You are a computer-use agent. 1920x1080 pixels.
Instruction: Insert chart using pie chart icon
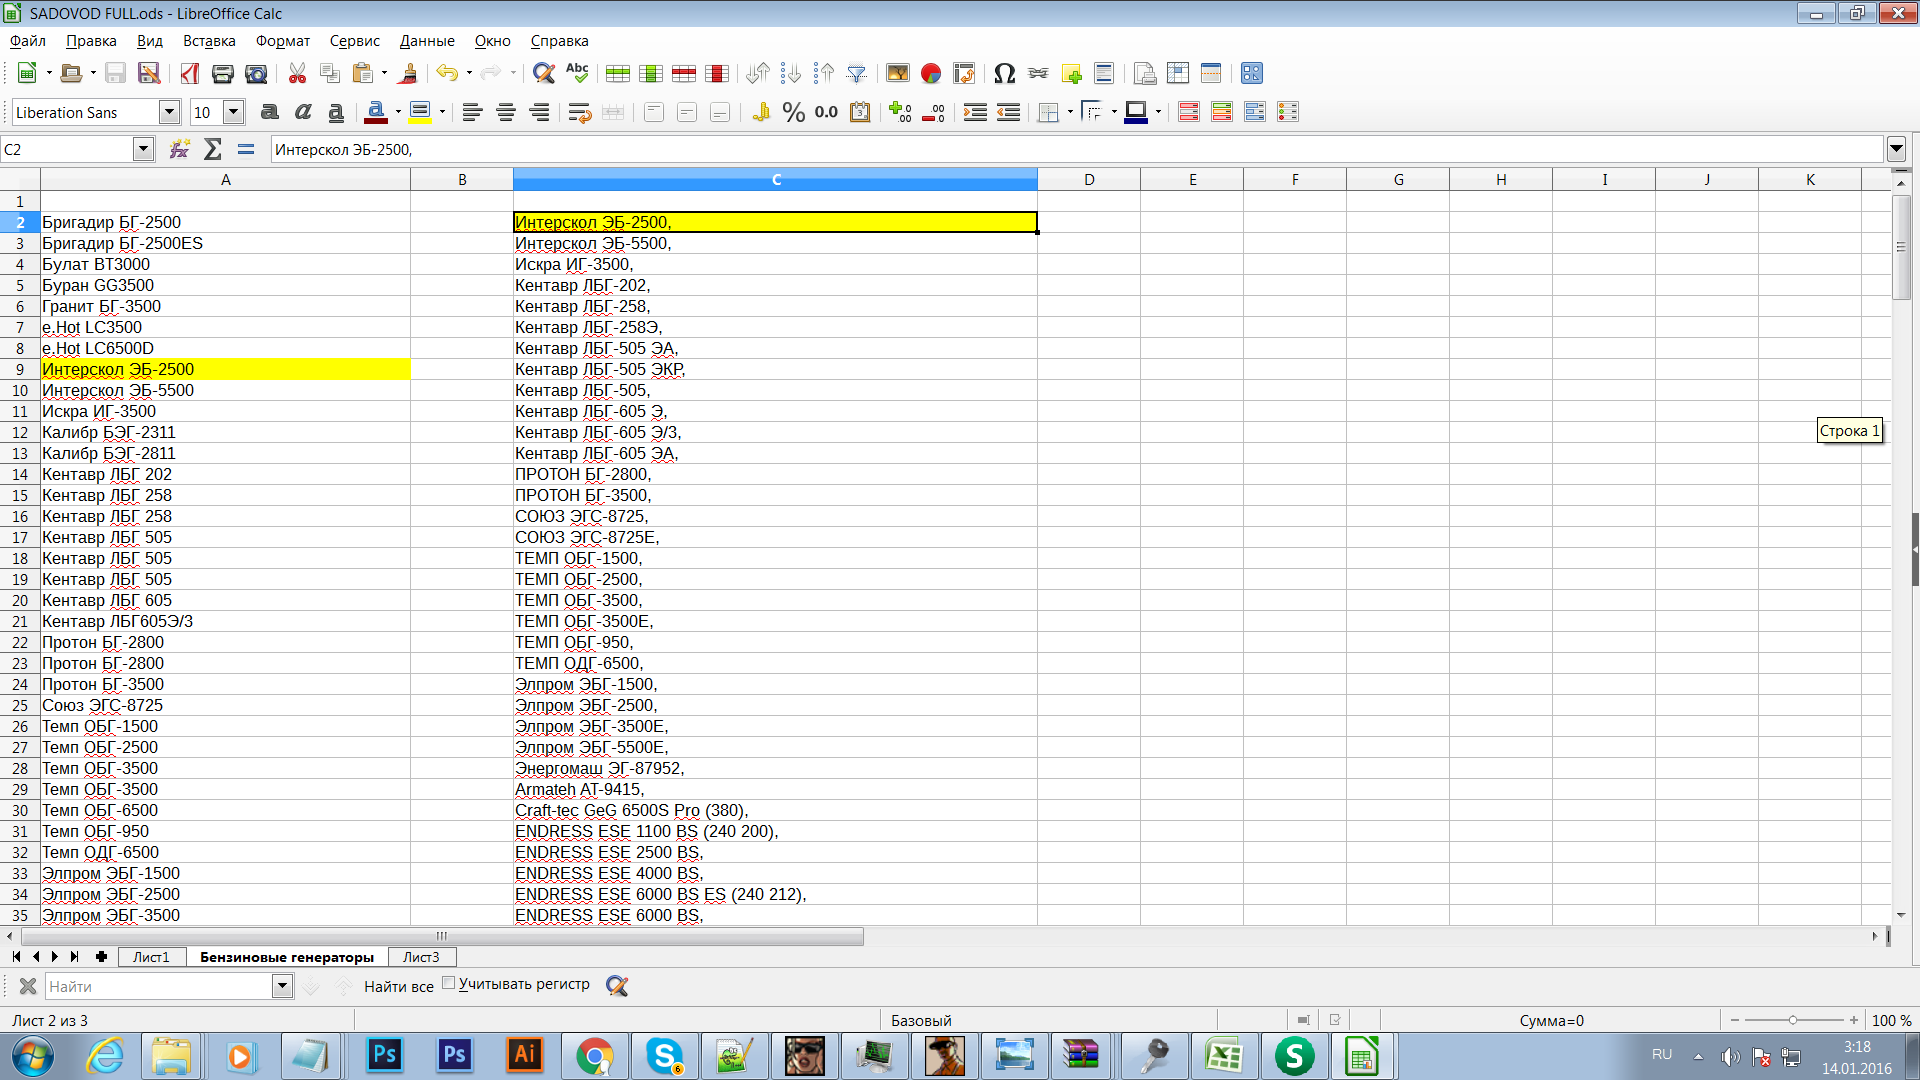931,73
